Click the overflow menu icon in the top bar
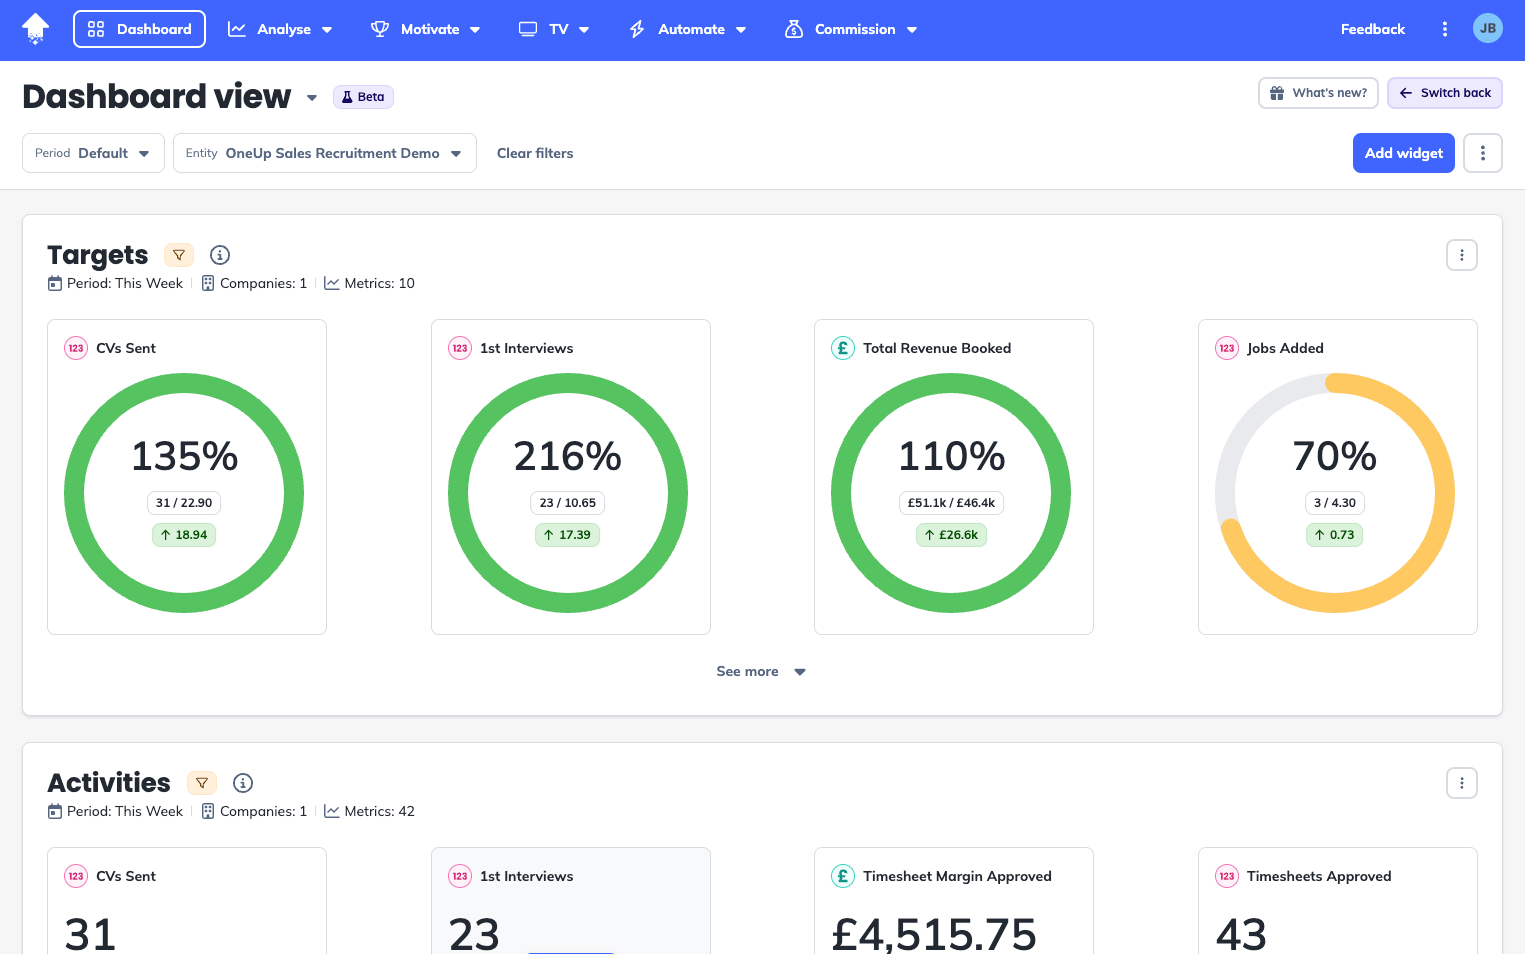 [x=1445, y=29]
